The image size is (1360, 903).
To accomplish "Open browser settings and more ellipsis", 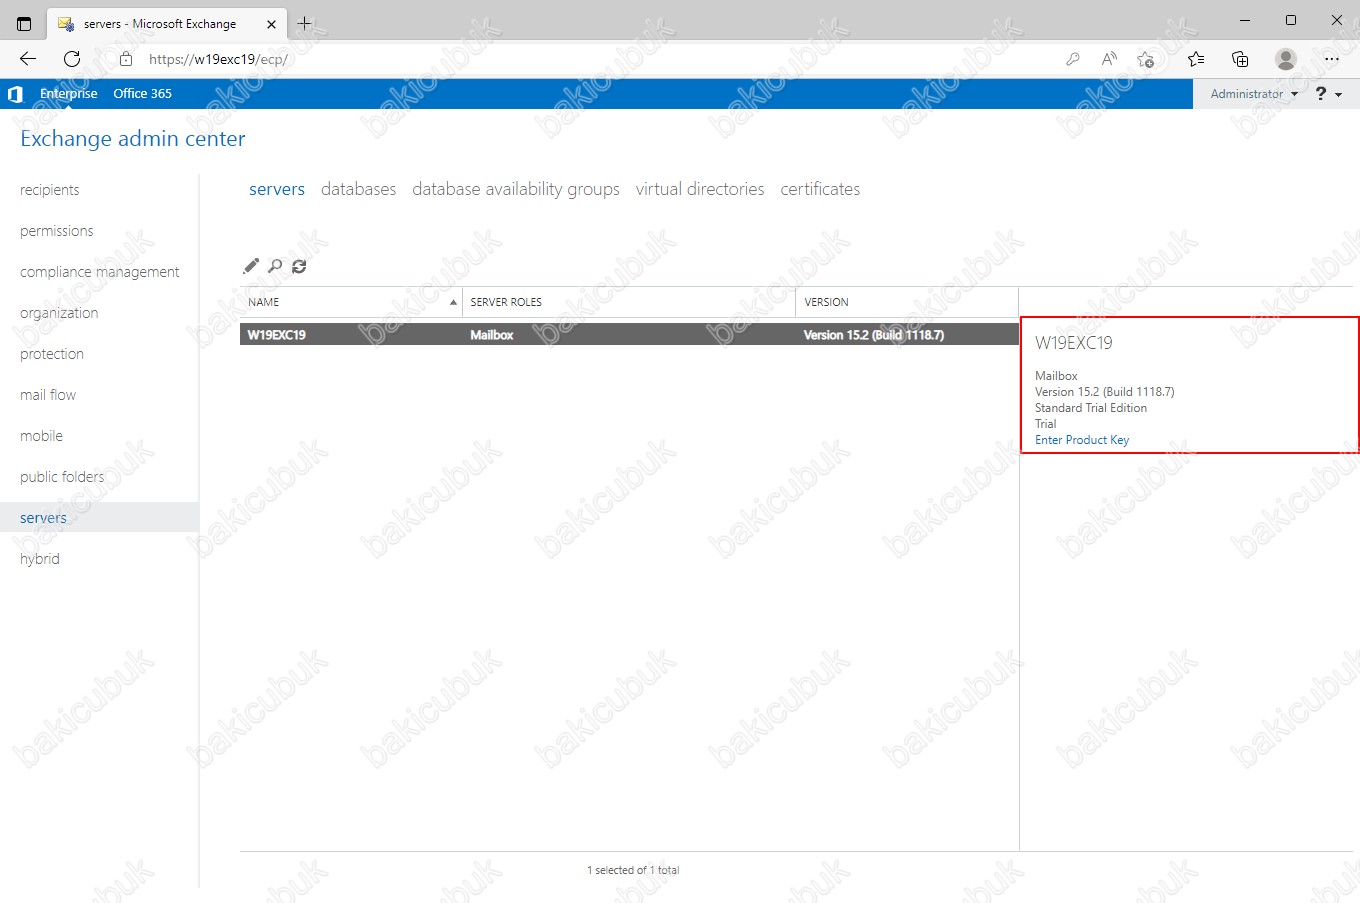I will 1331,59.
